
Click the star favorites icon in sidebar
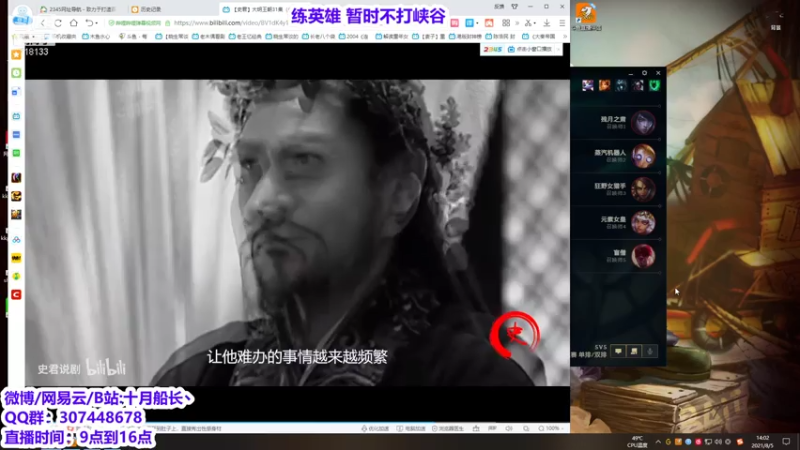click(x=16, y=55)
